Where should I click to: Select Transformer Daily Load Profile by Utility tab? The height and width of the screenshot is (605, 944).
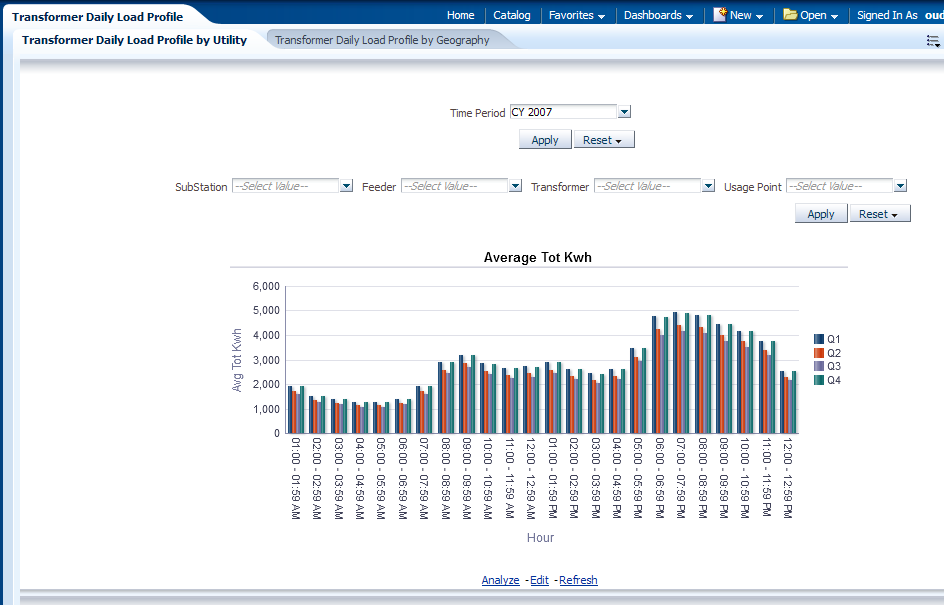(134, 40)
